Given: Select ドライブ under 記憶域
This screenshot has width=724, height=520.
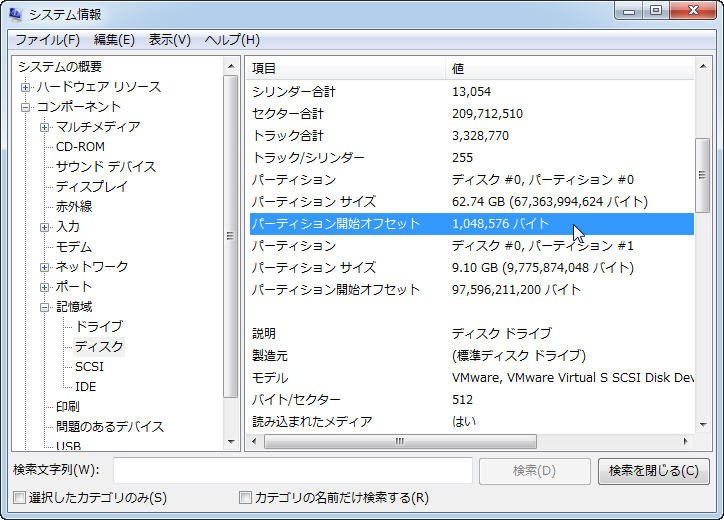Looking at the screenshot, I should pos(99,327).
